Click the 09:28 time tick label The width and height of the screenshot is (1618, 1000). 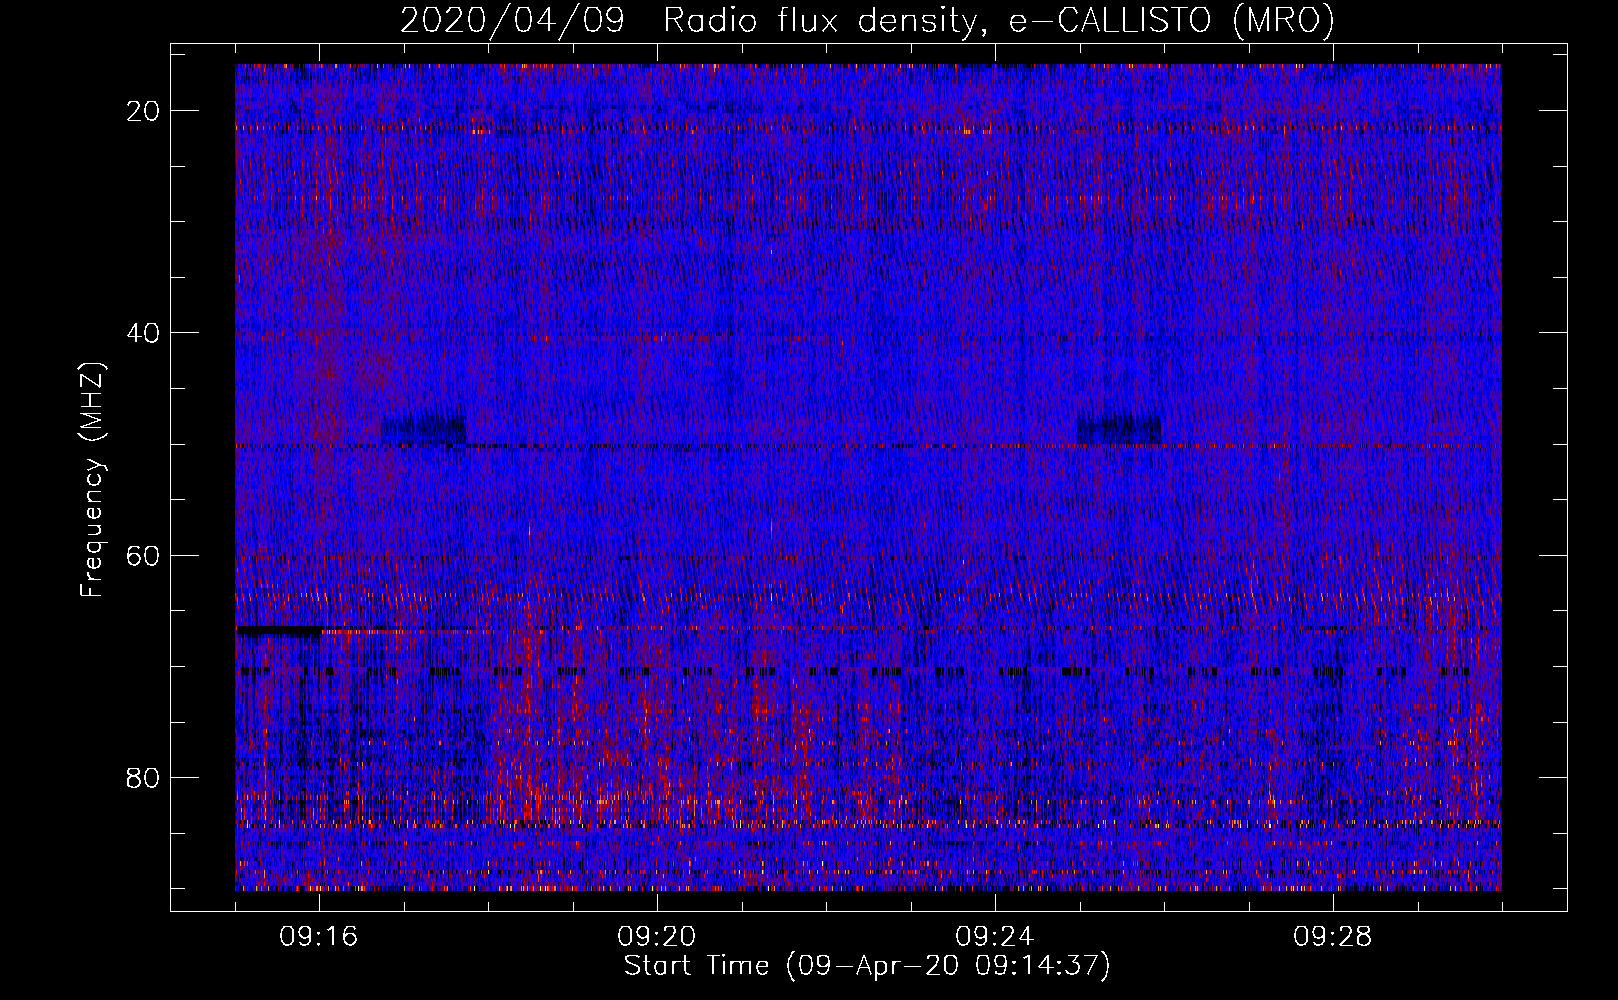pos(1333,937)
